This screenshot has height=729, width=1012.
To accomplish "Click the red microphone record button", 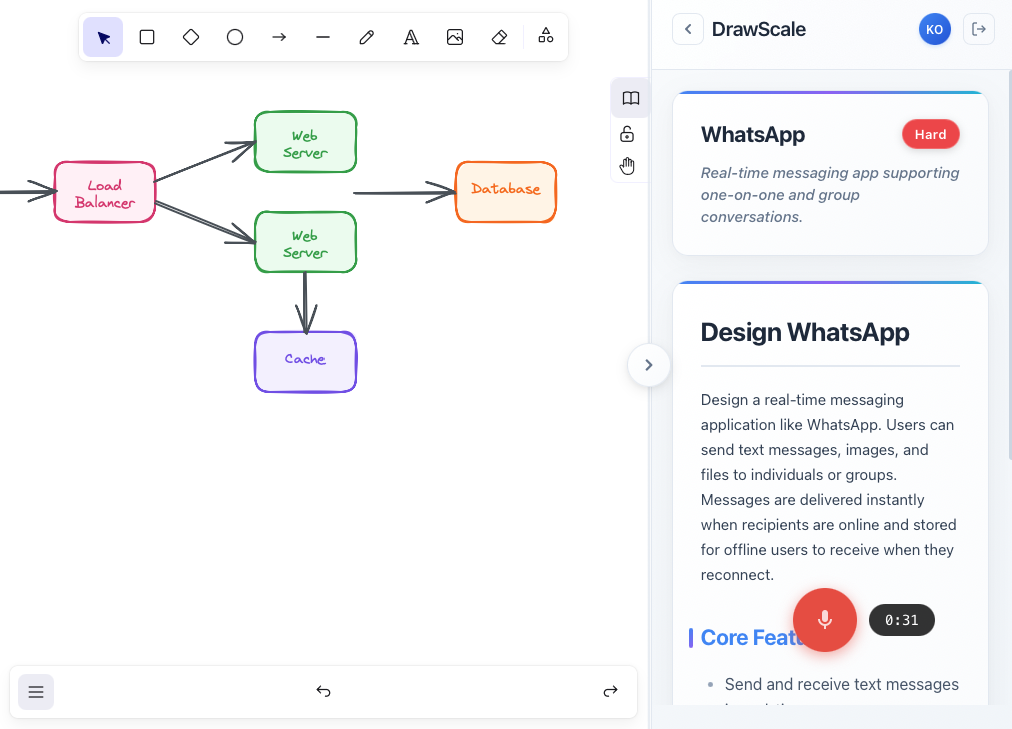I will (x=825, y=620).
